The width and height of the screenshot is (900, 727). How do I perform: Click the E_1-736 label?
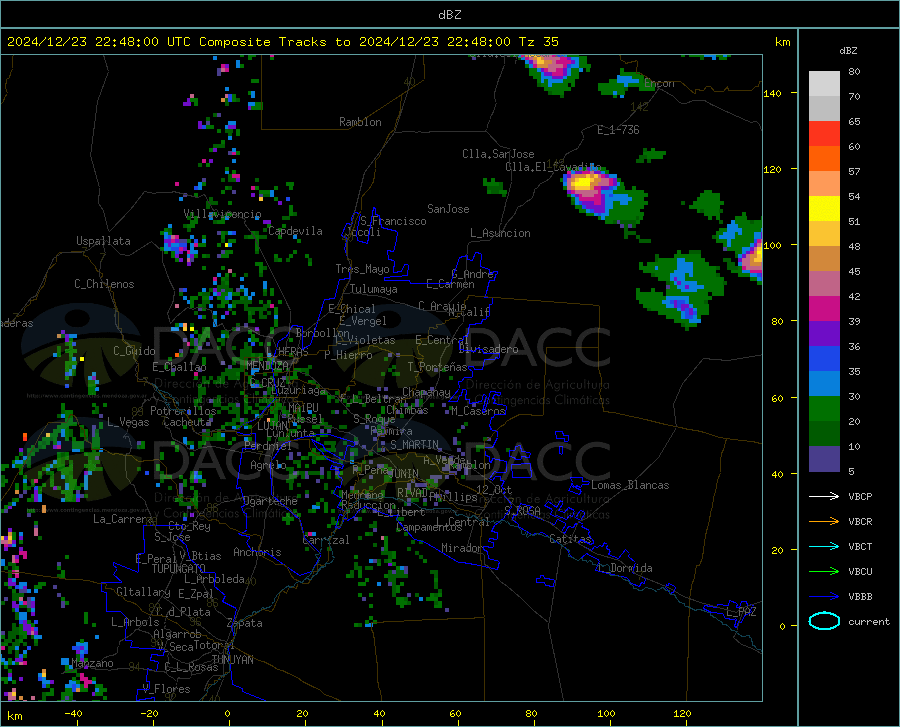(618, 130)
